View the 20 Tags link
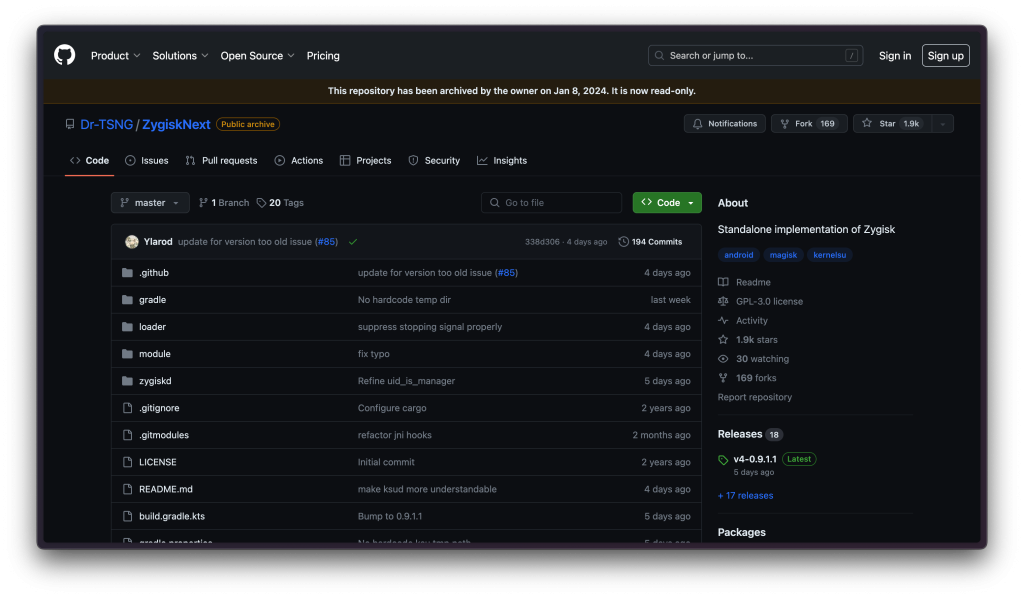1024x598 pixels. click(x=280, y=202)
